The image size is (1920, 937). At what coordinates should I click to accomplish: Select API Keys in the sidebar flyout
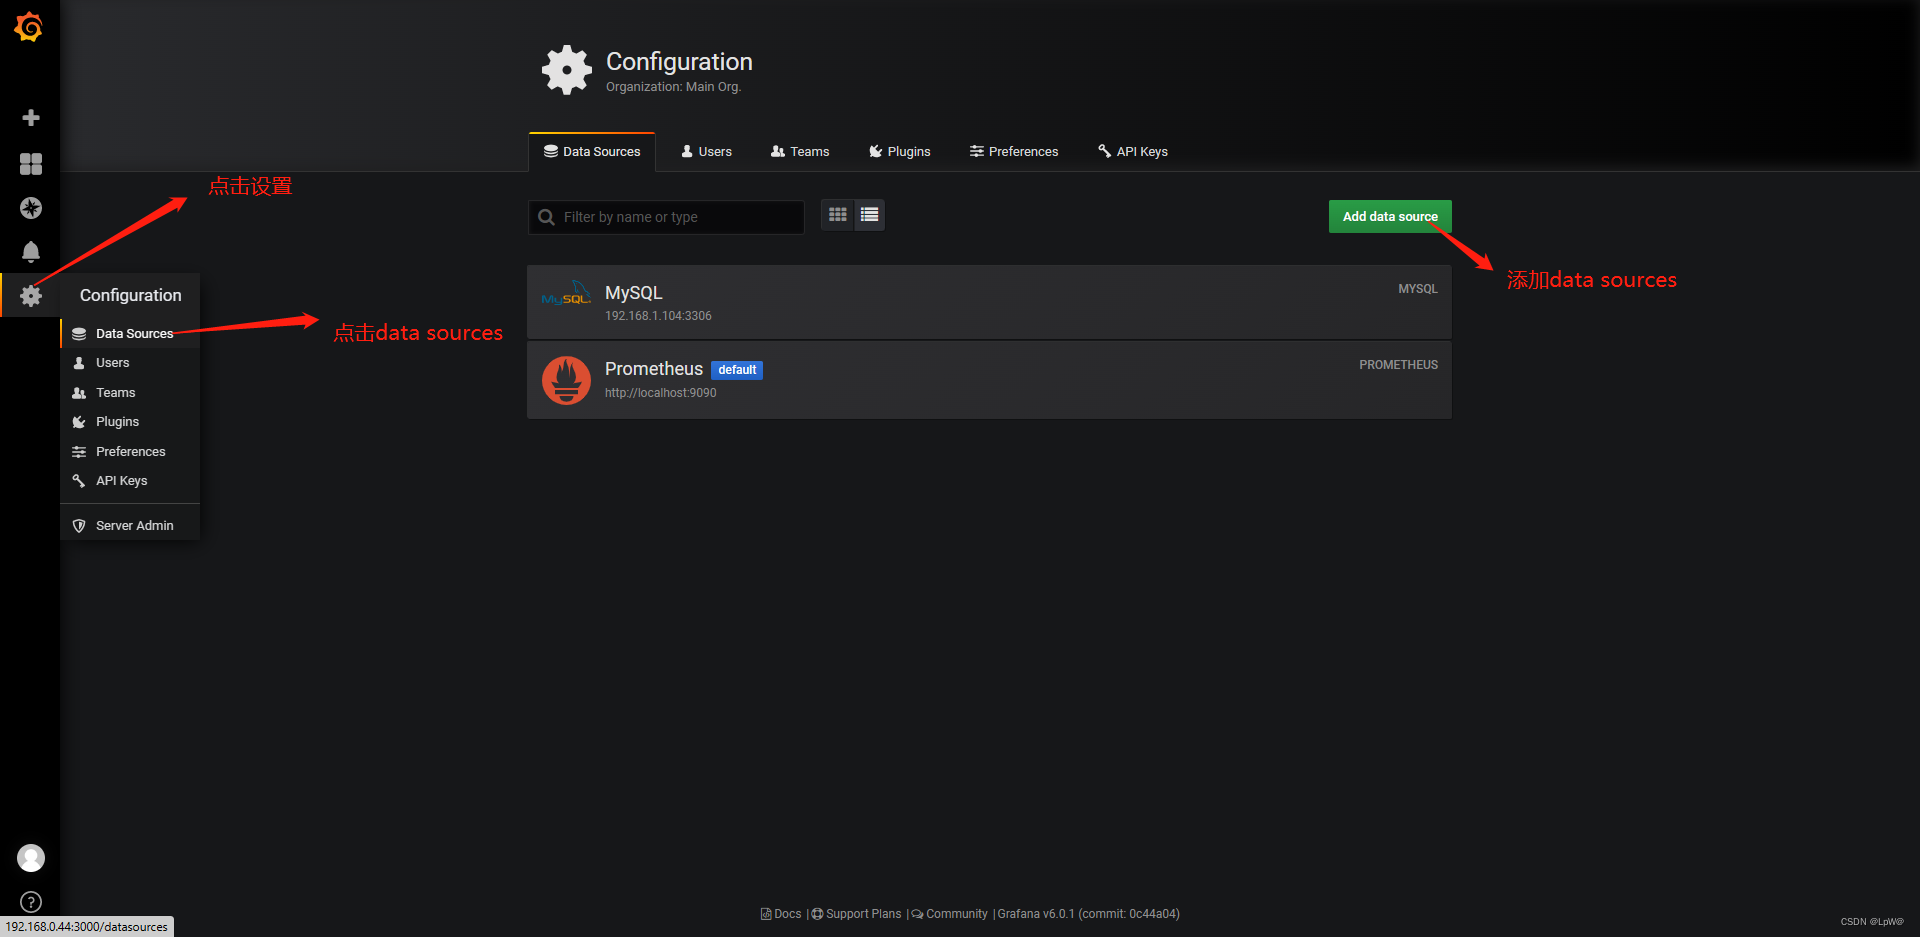130,481
